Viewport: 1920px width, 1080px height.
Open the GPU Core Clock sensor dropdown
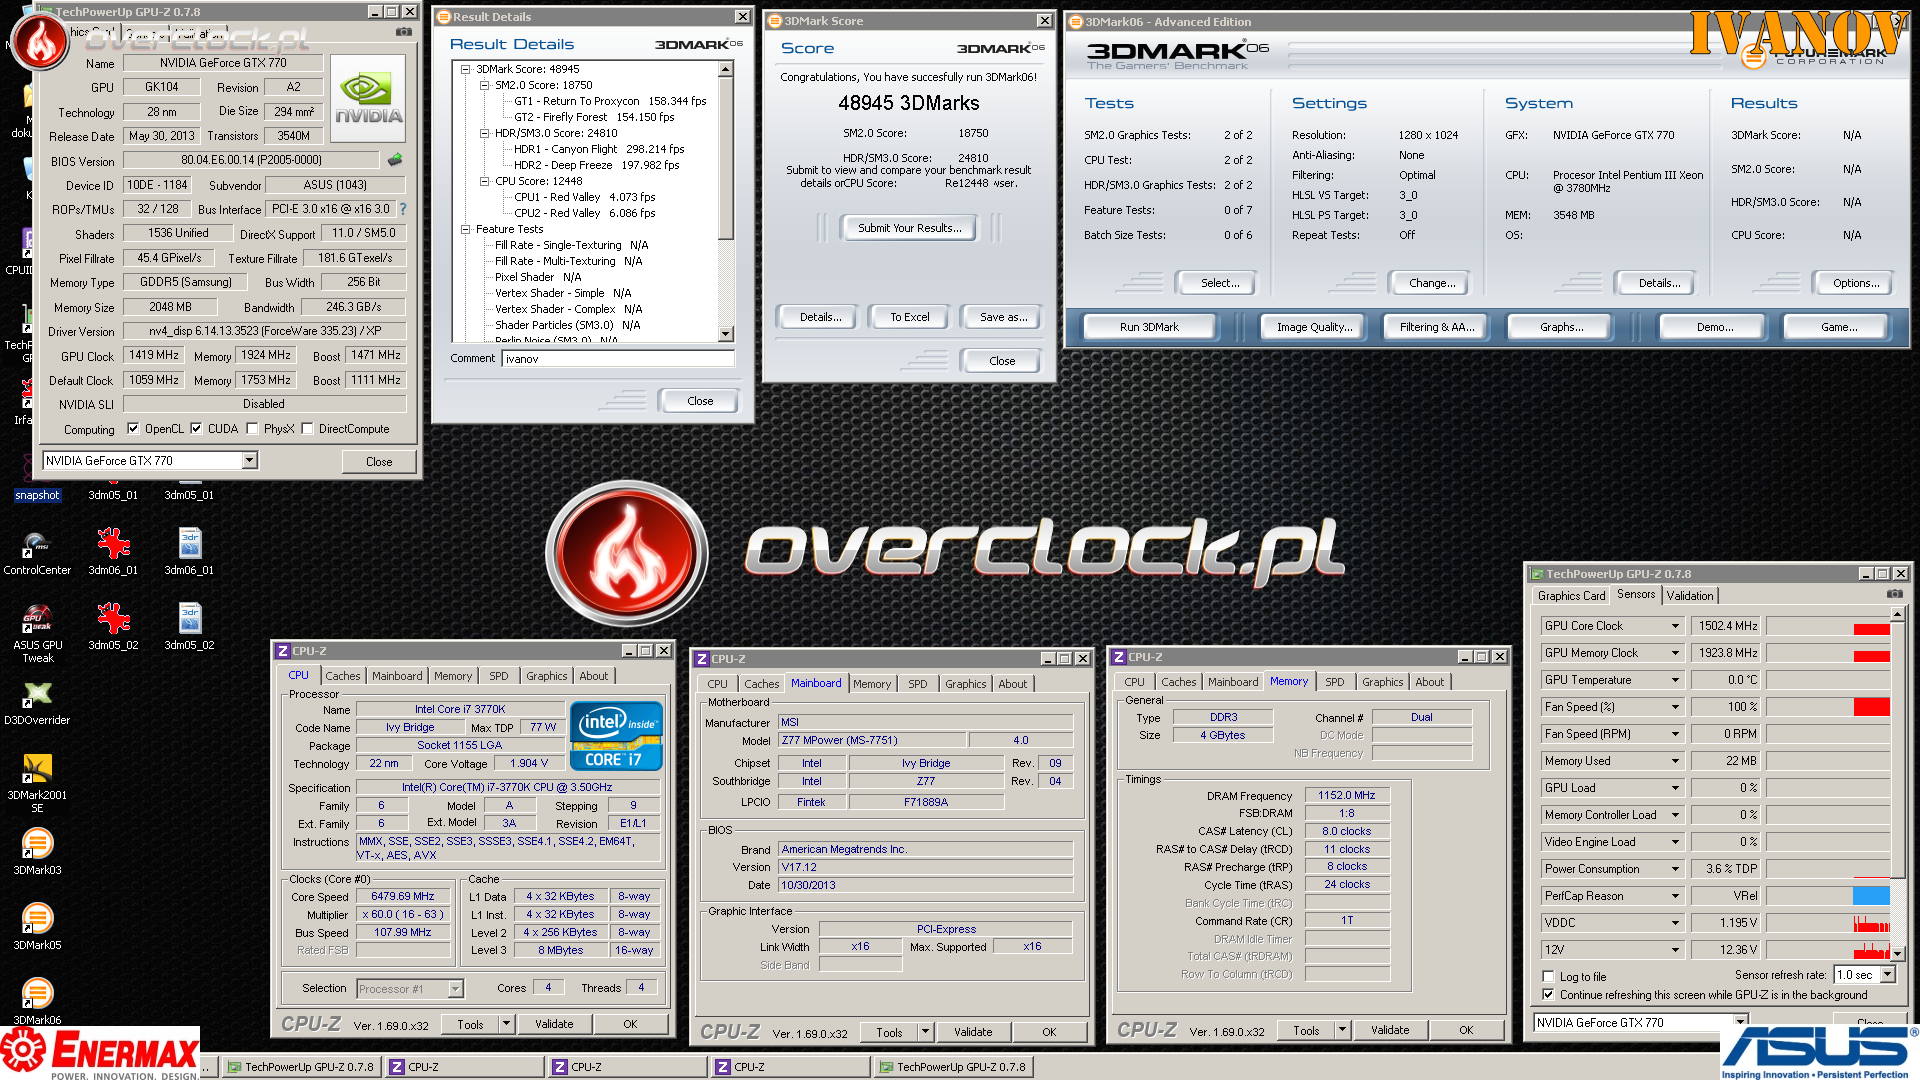1675,626
